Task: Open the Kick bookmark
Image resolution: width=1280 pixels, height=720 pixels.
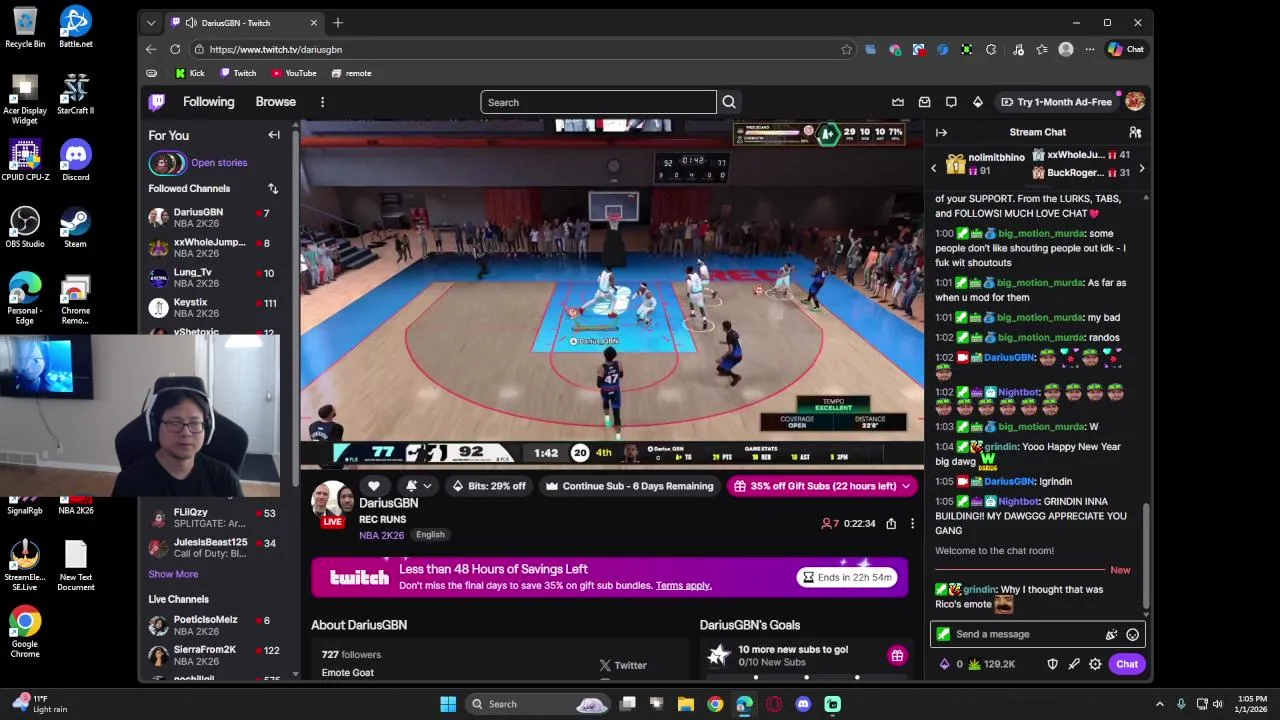Action: (x=190, y=73)
